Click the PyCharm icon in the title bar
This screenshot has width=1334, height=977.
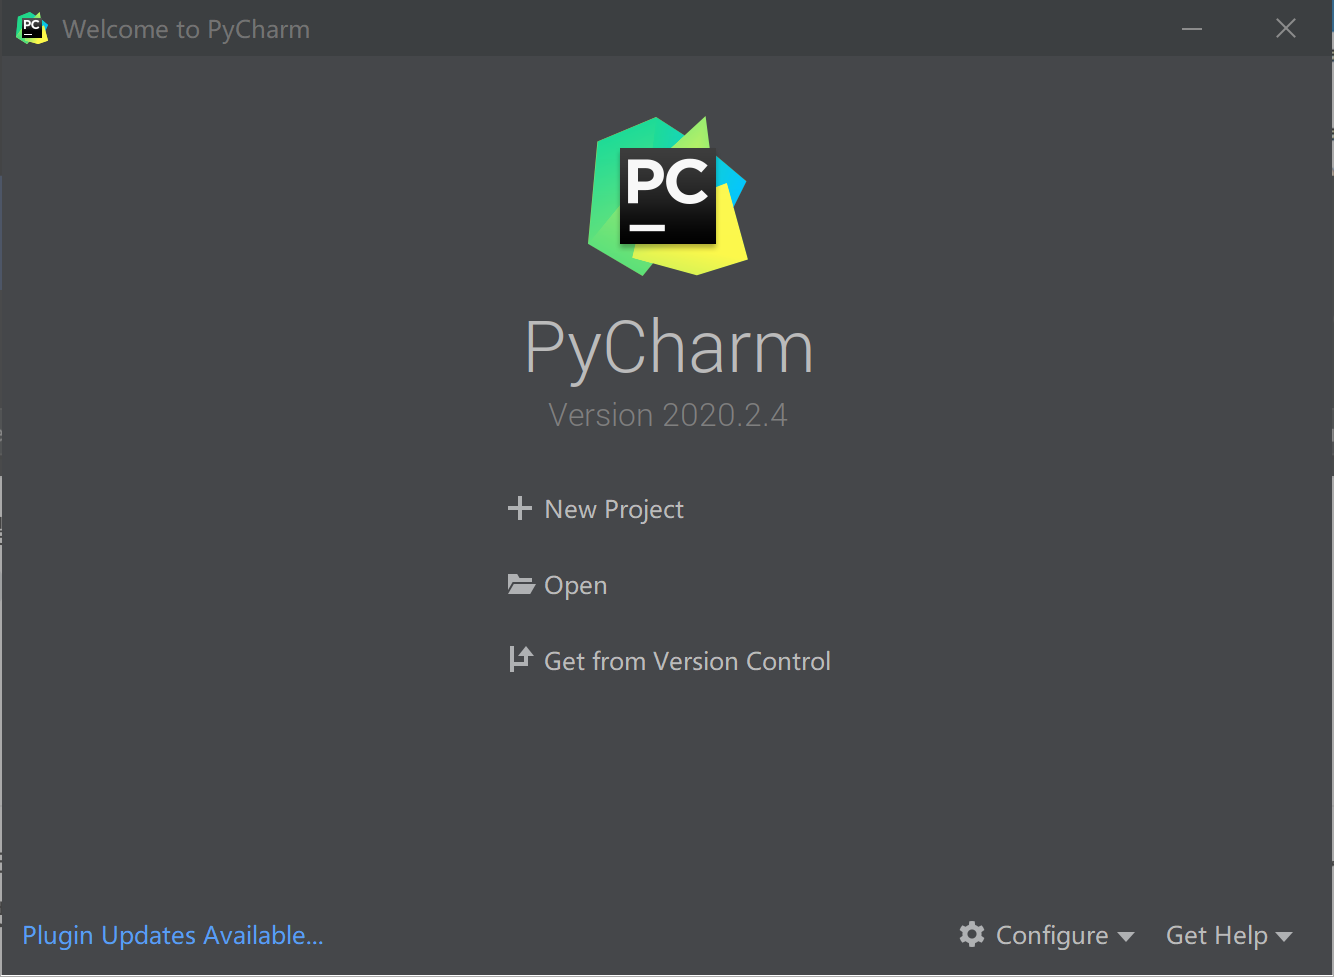click(32, 28)
